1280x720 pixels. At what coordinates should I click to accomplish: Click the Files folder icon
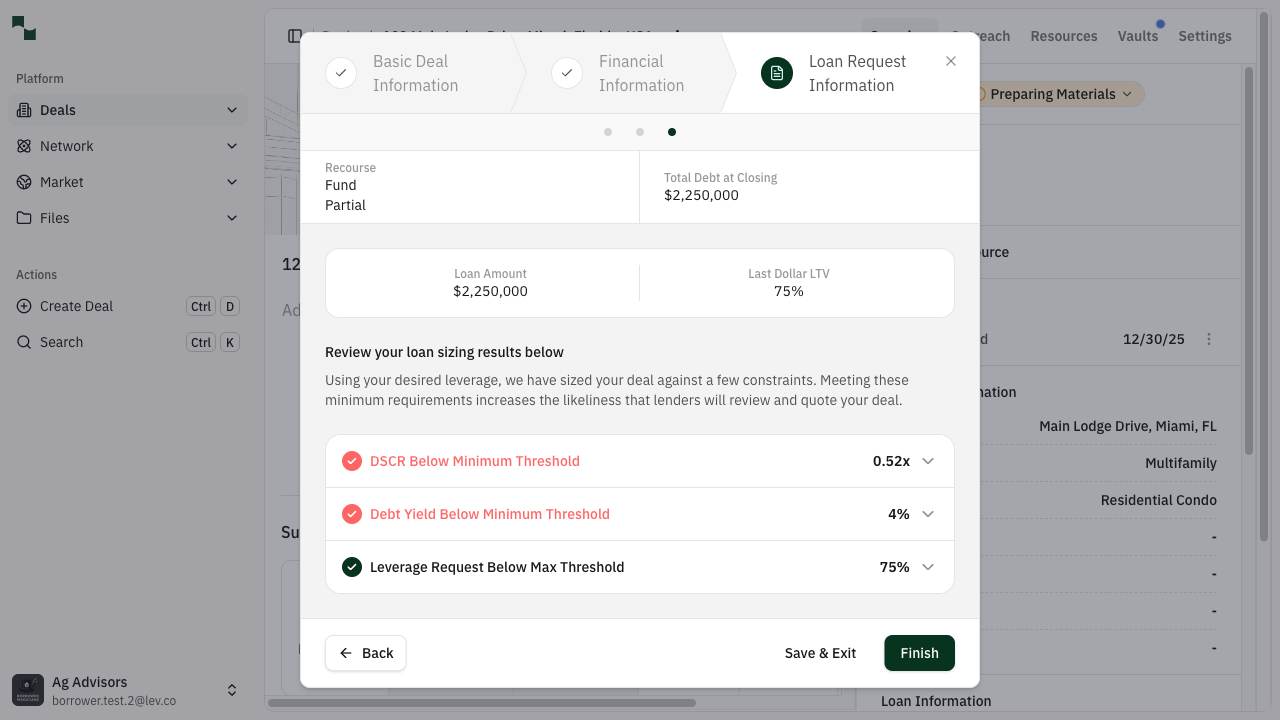(24, 218)
